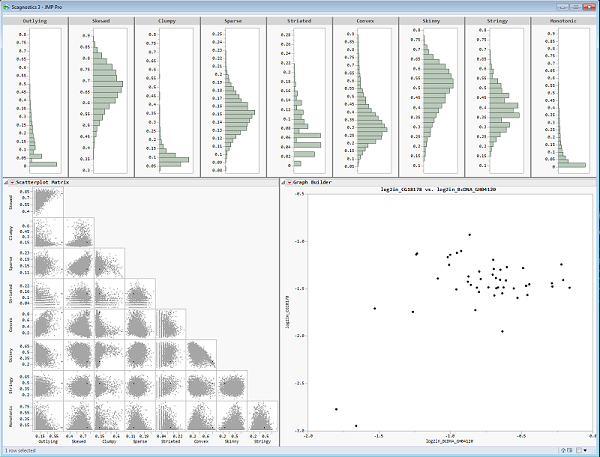
Task: Click the Graph Builder Y axis label
Action: [290, 310]
